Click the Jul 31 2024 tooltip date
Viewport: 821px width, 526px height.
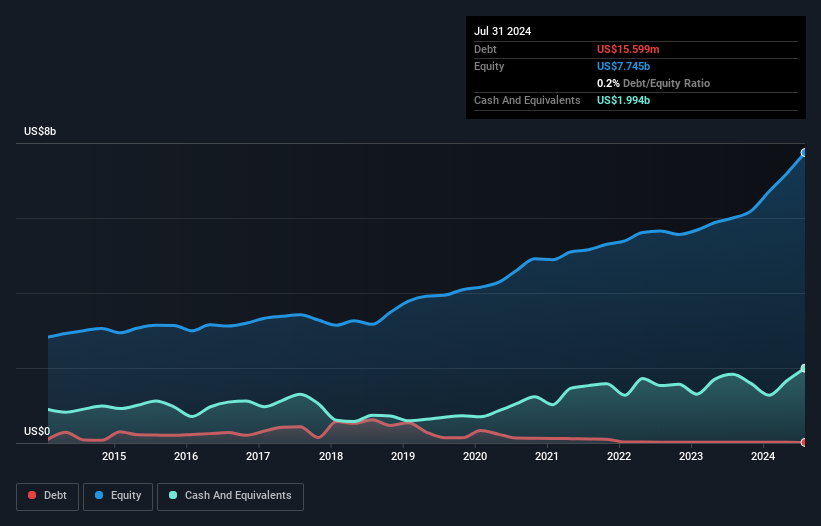(x=502, y=31)
